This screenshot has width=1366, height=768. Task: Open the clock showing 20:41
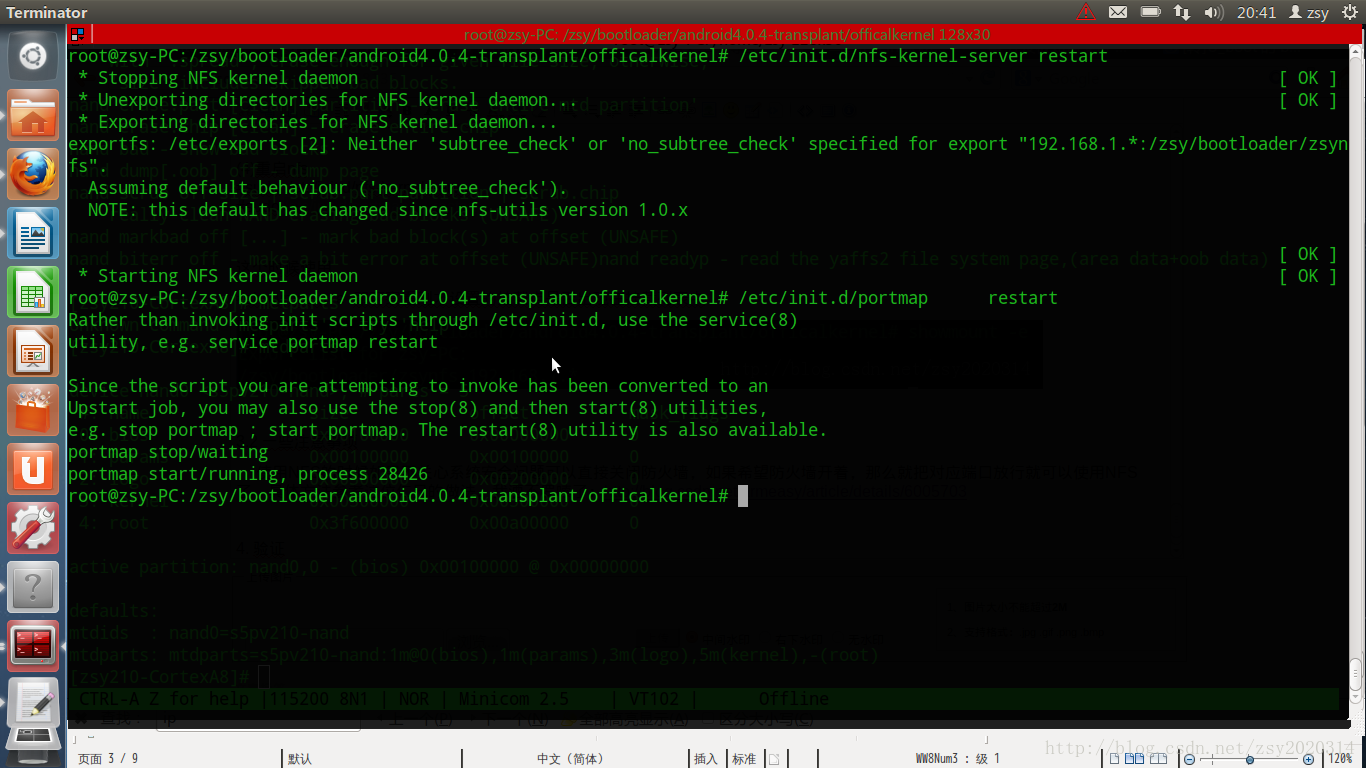click(1256, 12)
